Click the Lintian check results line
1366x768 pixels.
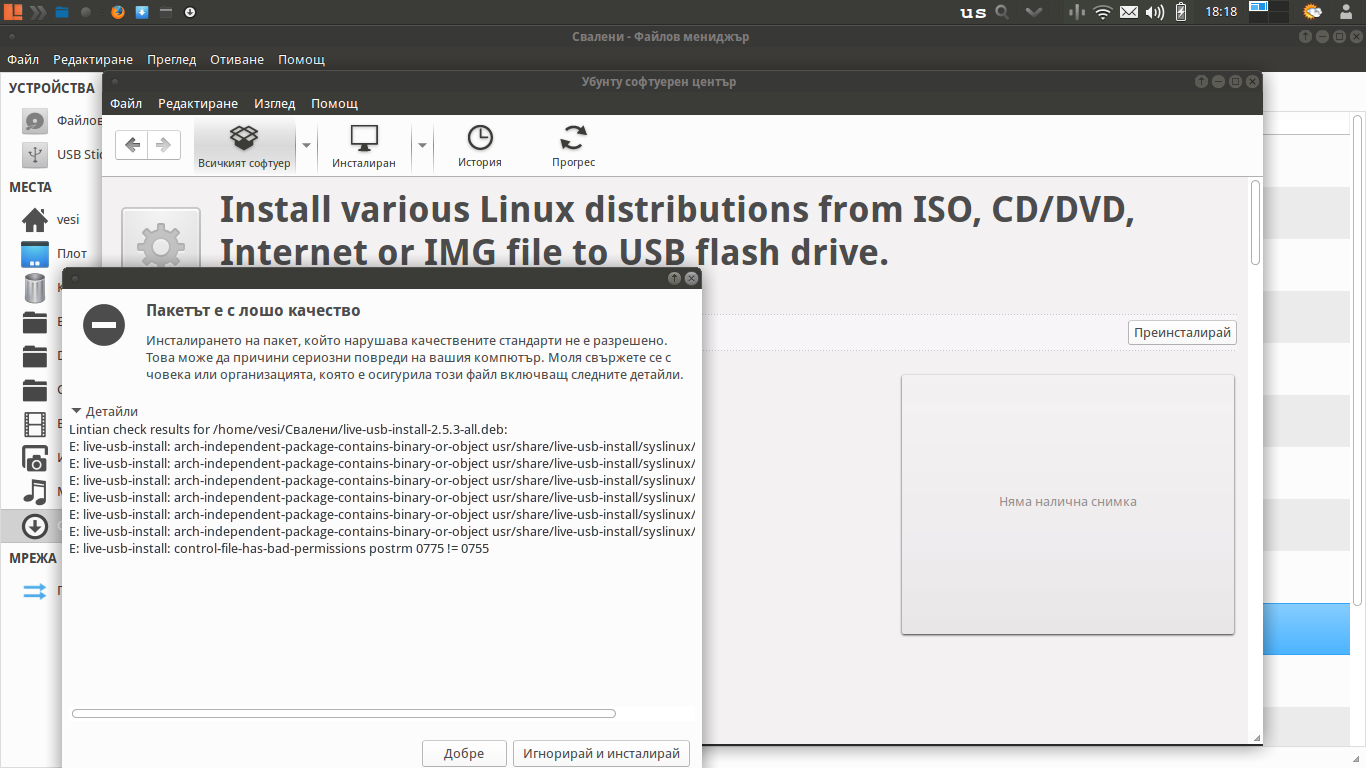(289, 429)
